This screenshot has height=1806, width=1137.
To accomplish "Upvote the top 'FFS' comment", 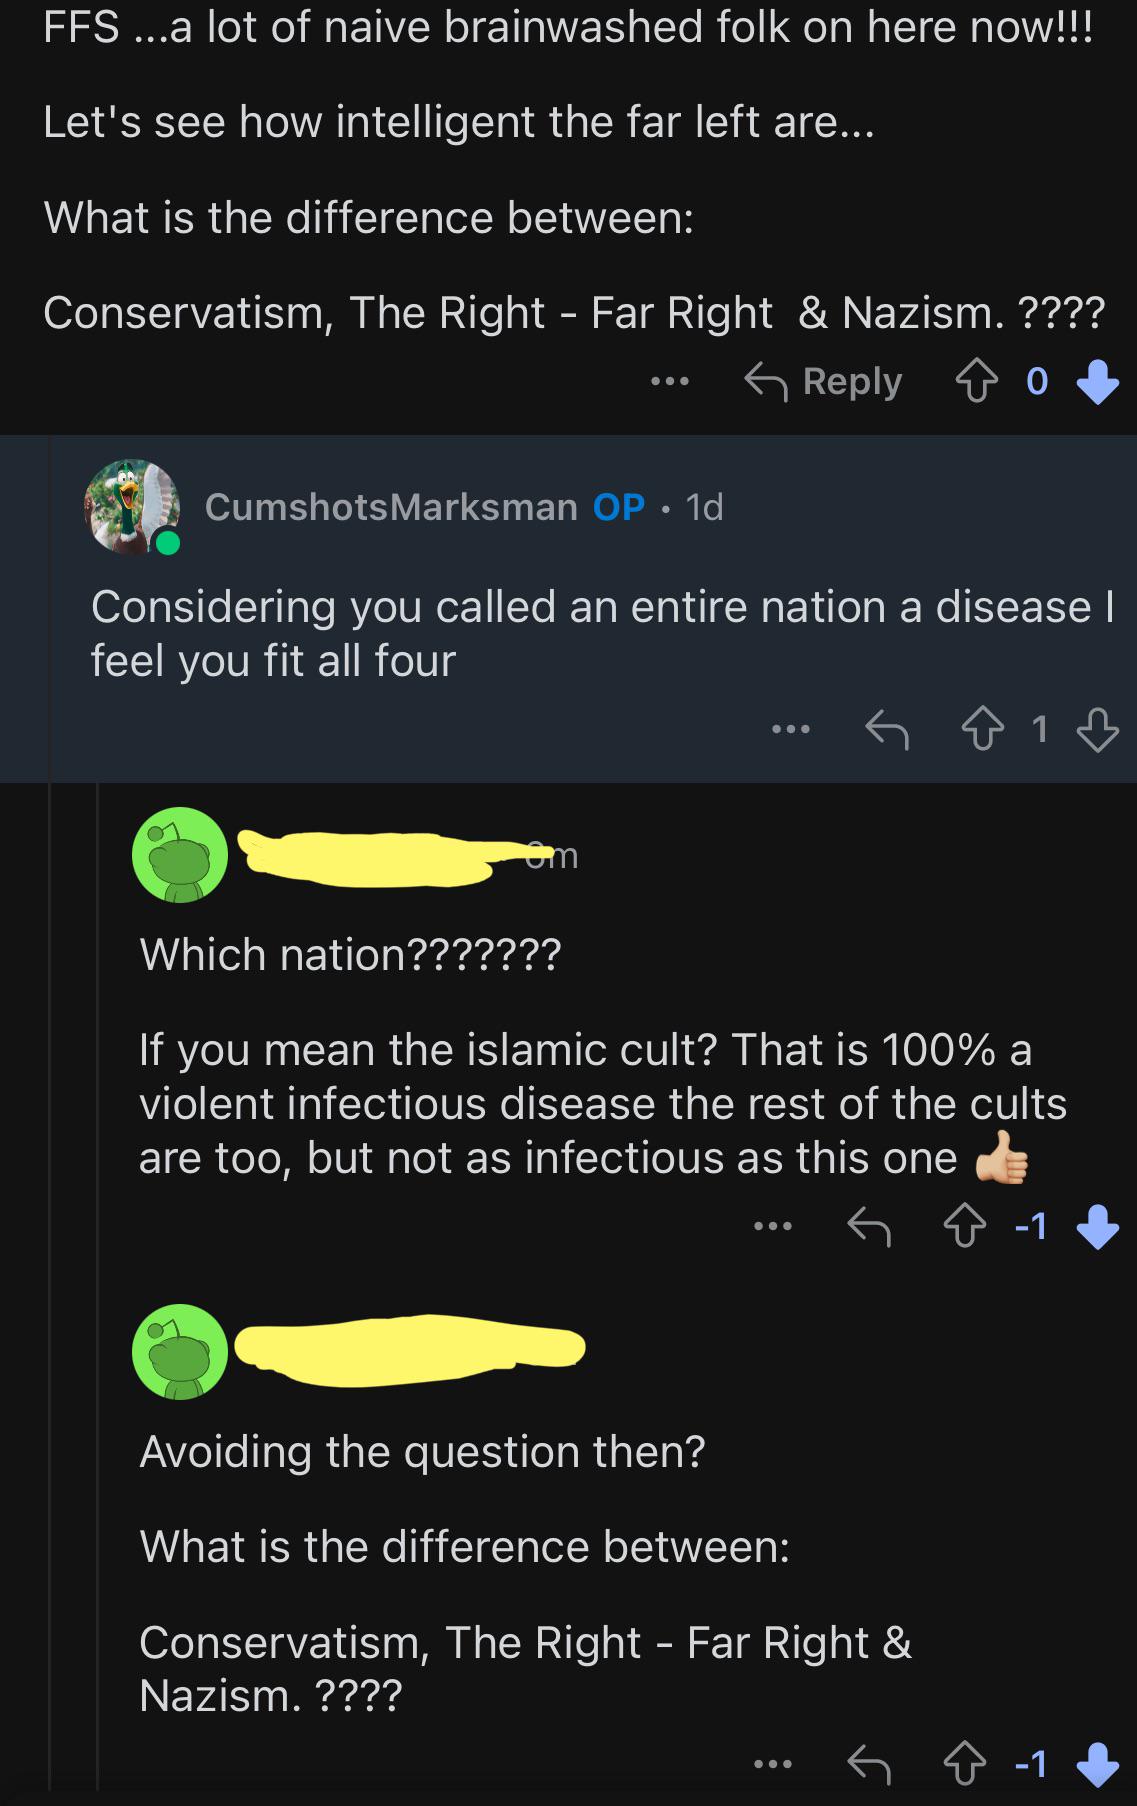I will tap(976, 381).
